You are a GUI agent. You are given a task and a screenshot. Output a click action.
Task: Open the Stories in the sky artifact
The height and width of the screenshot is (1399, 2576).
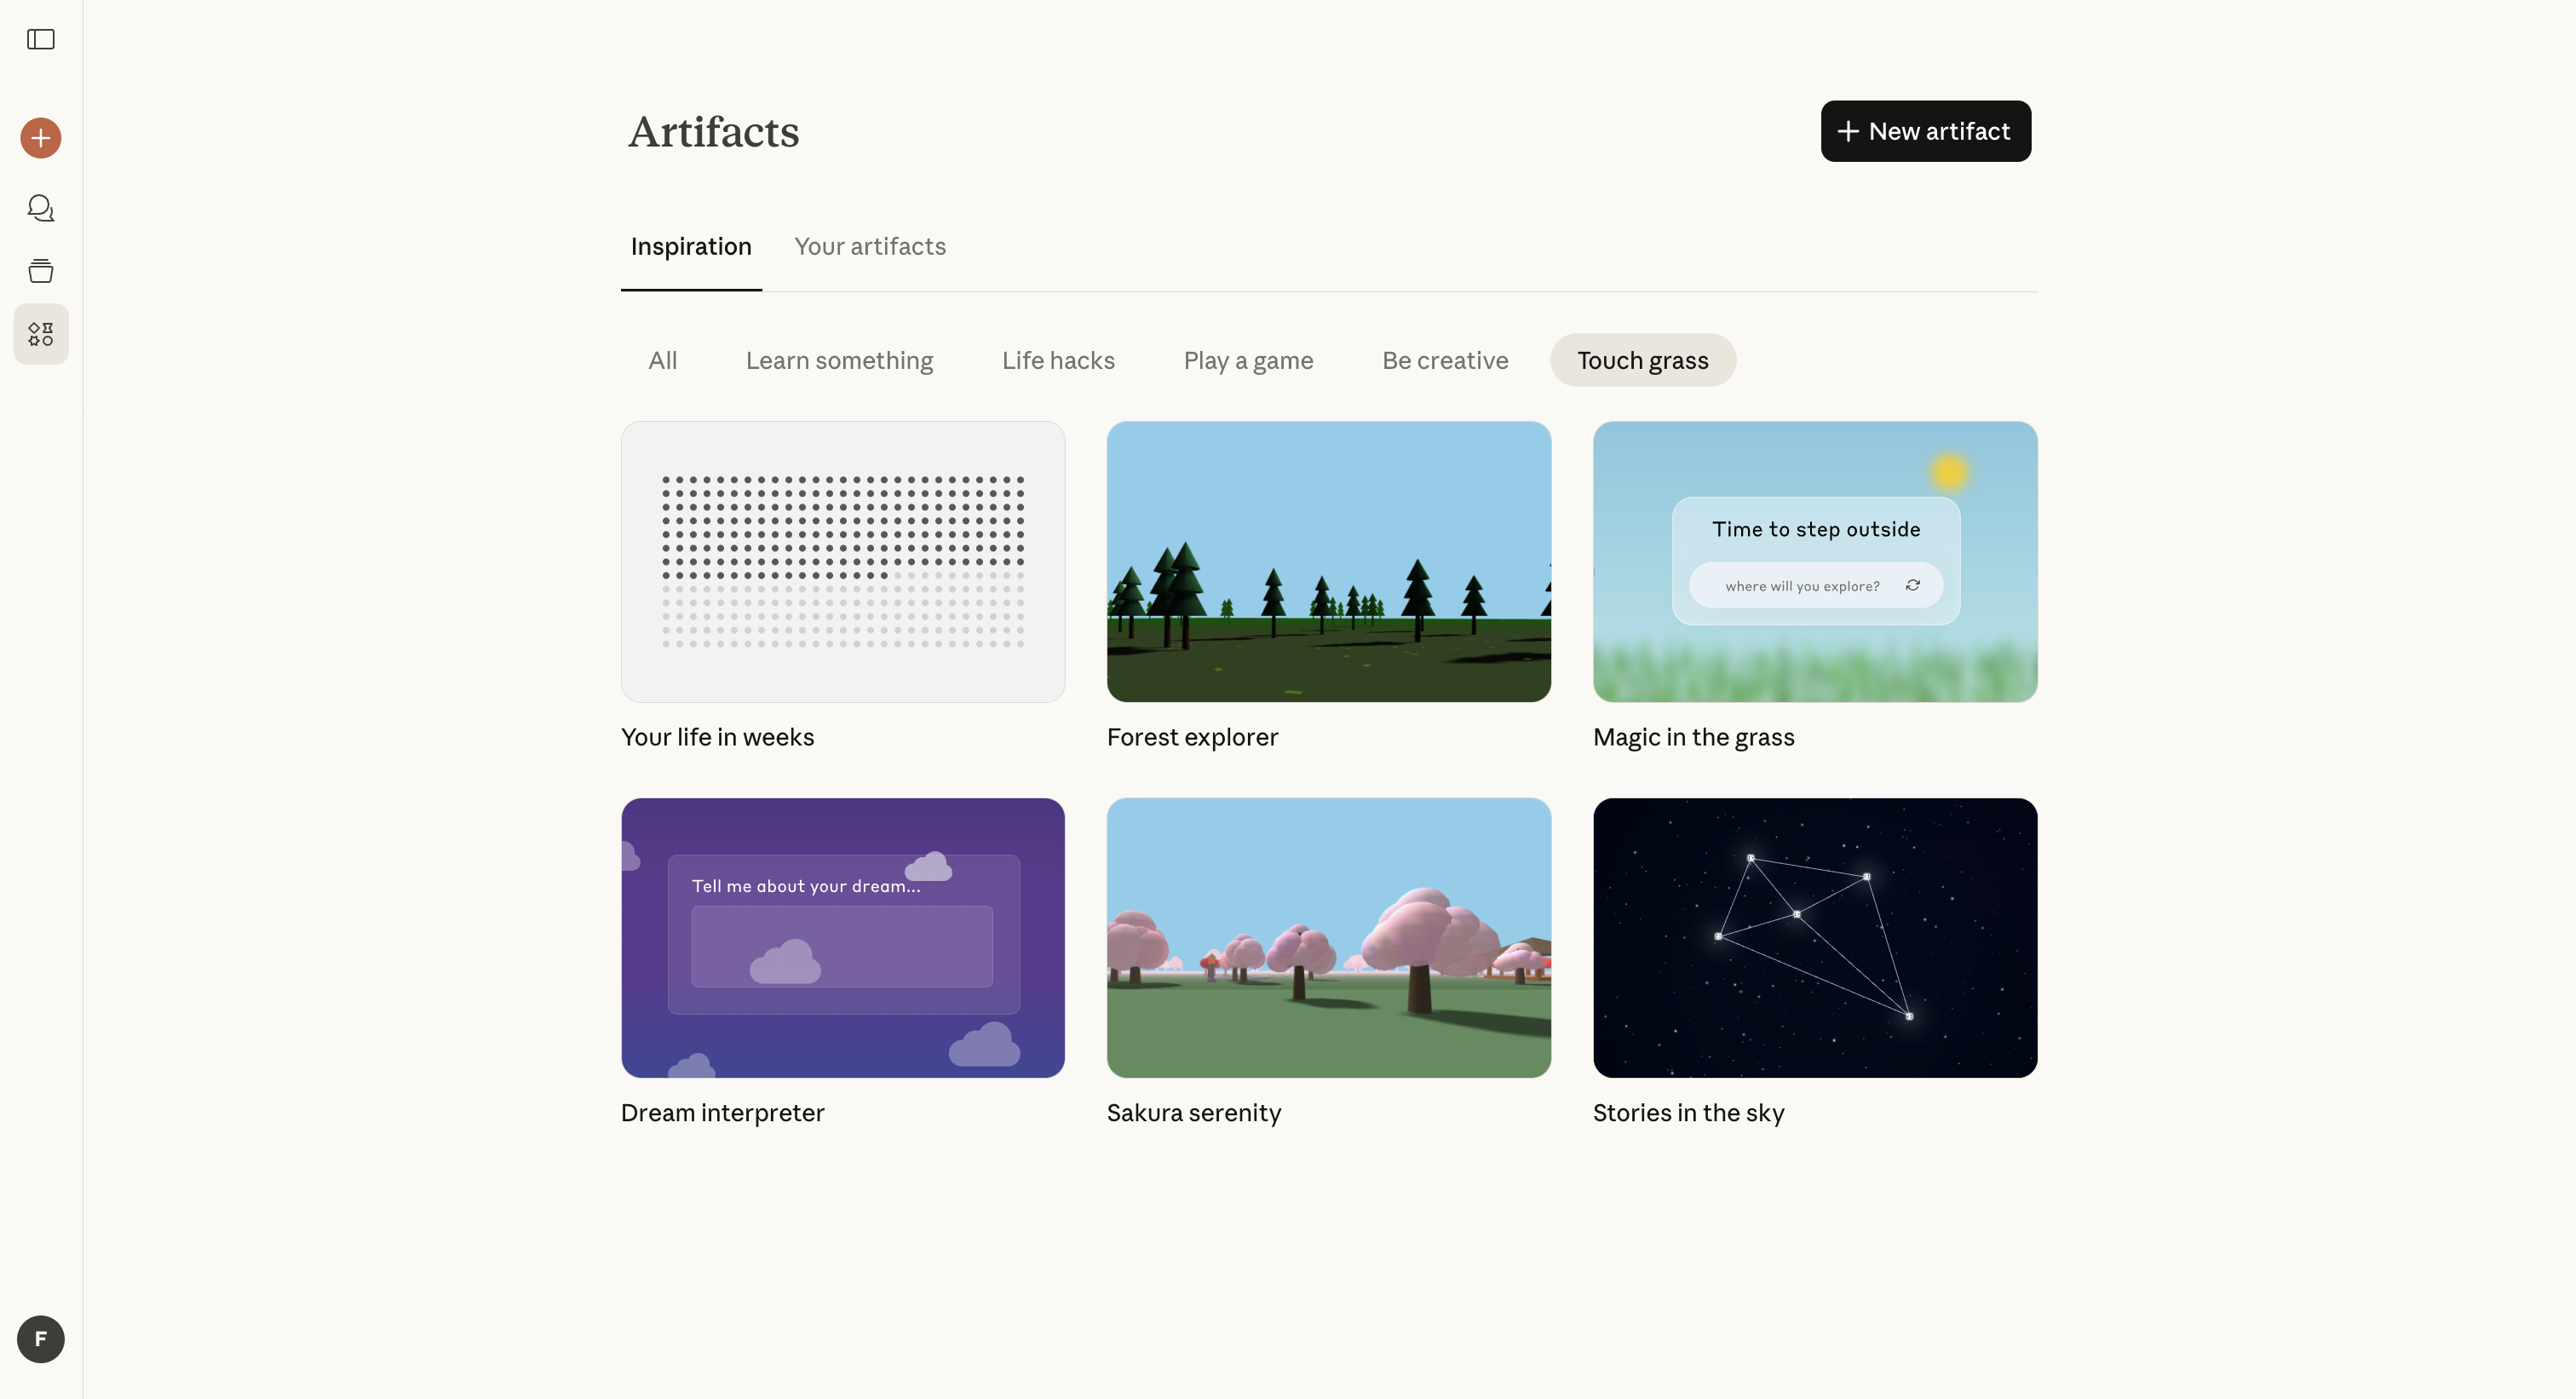pos(1814,938)
